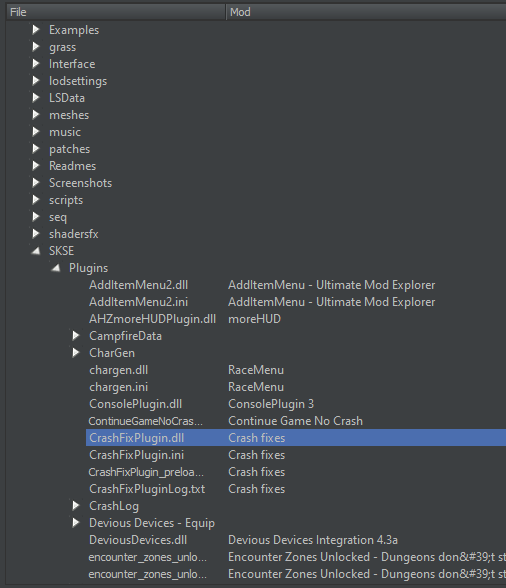Select highlighted CrashFixPlugin.dll file
Viewport: 506px width, 588px height.
coord(137,438)
